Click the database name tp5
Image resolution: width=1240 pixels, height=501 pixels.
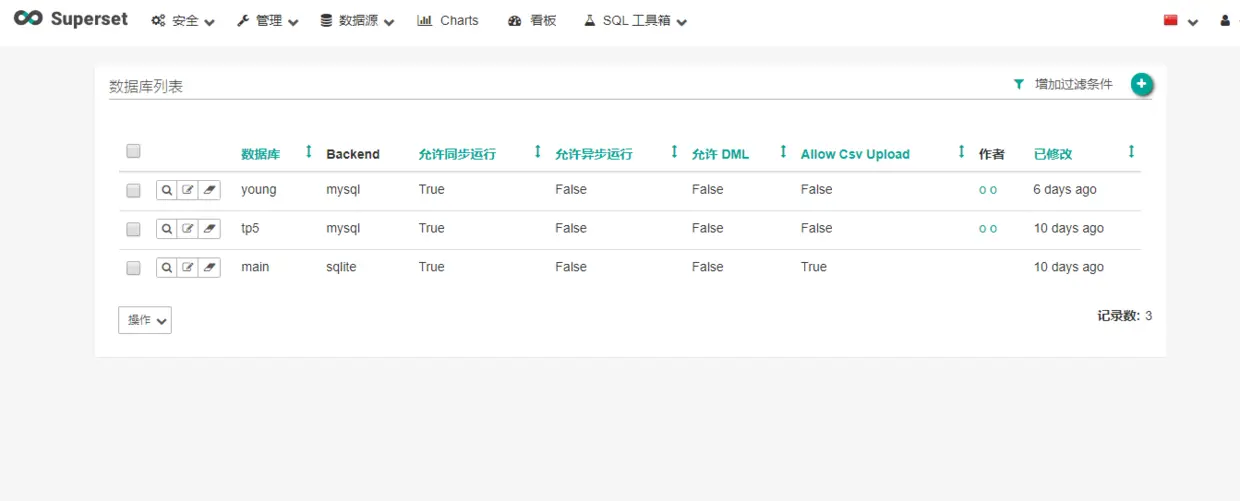pos(250,228)
